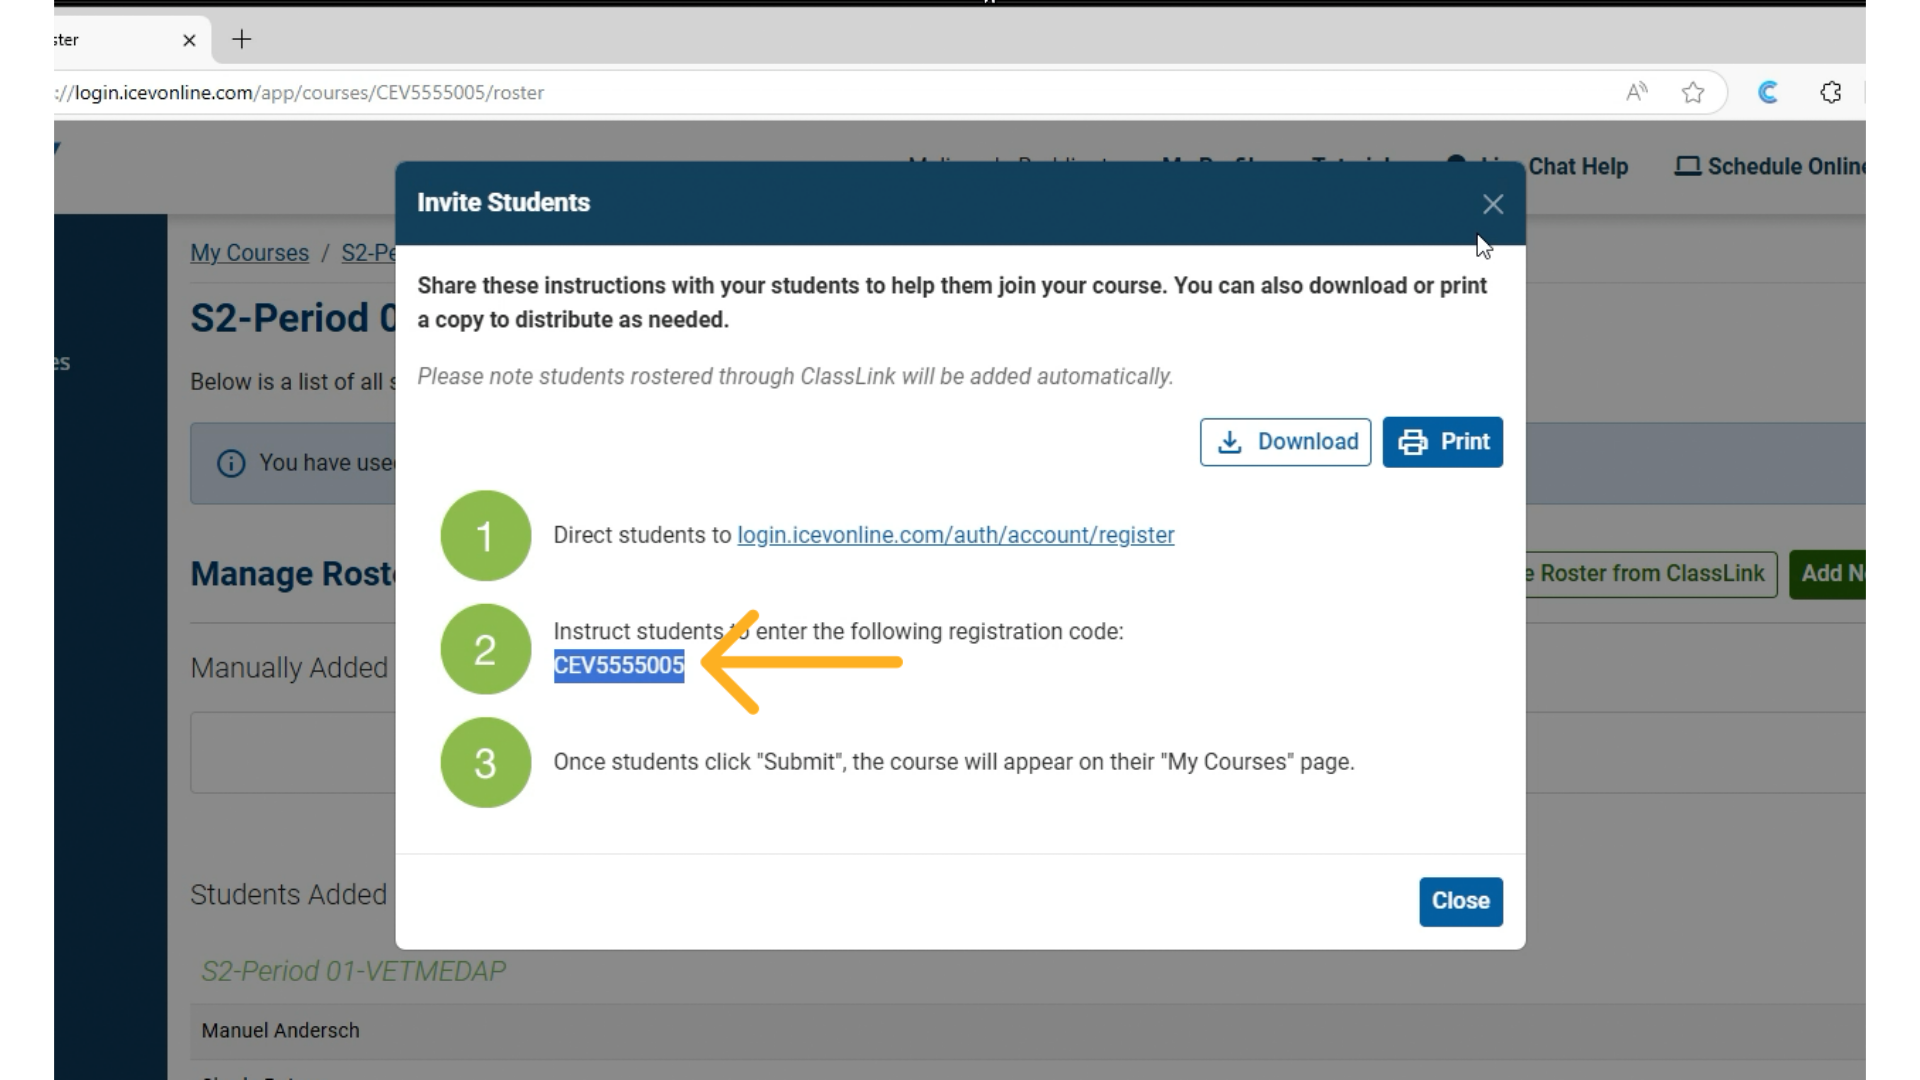Open the My Courses breadcrumb link
1920x1080 pixels.
(249, 253)
